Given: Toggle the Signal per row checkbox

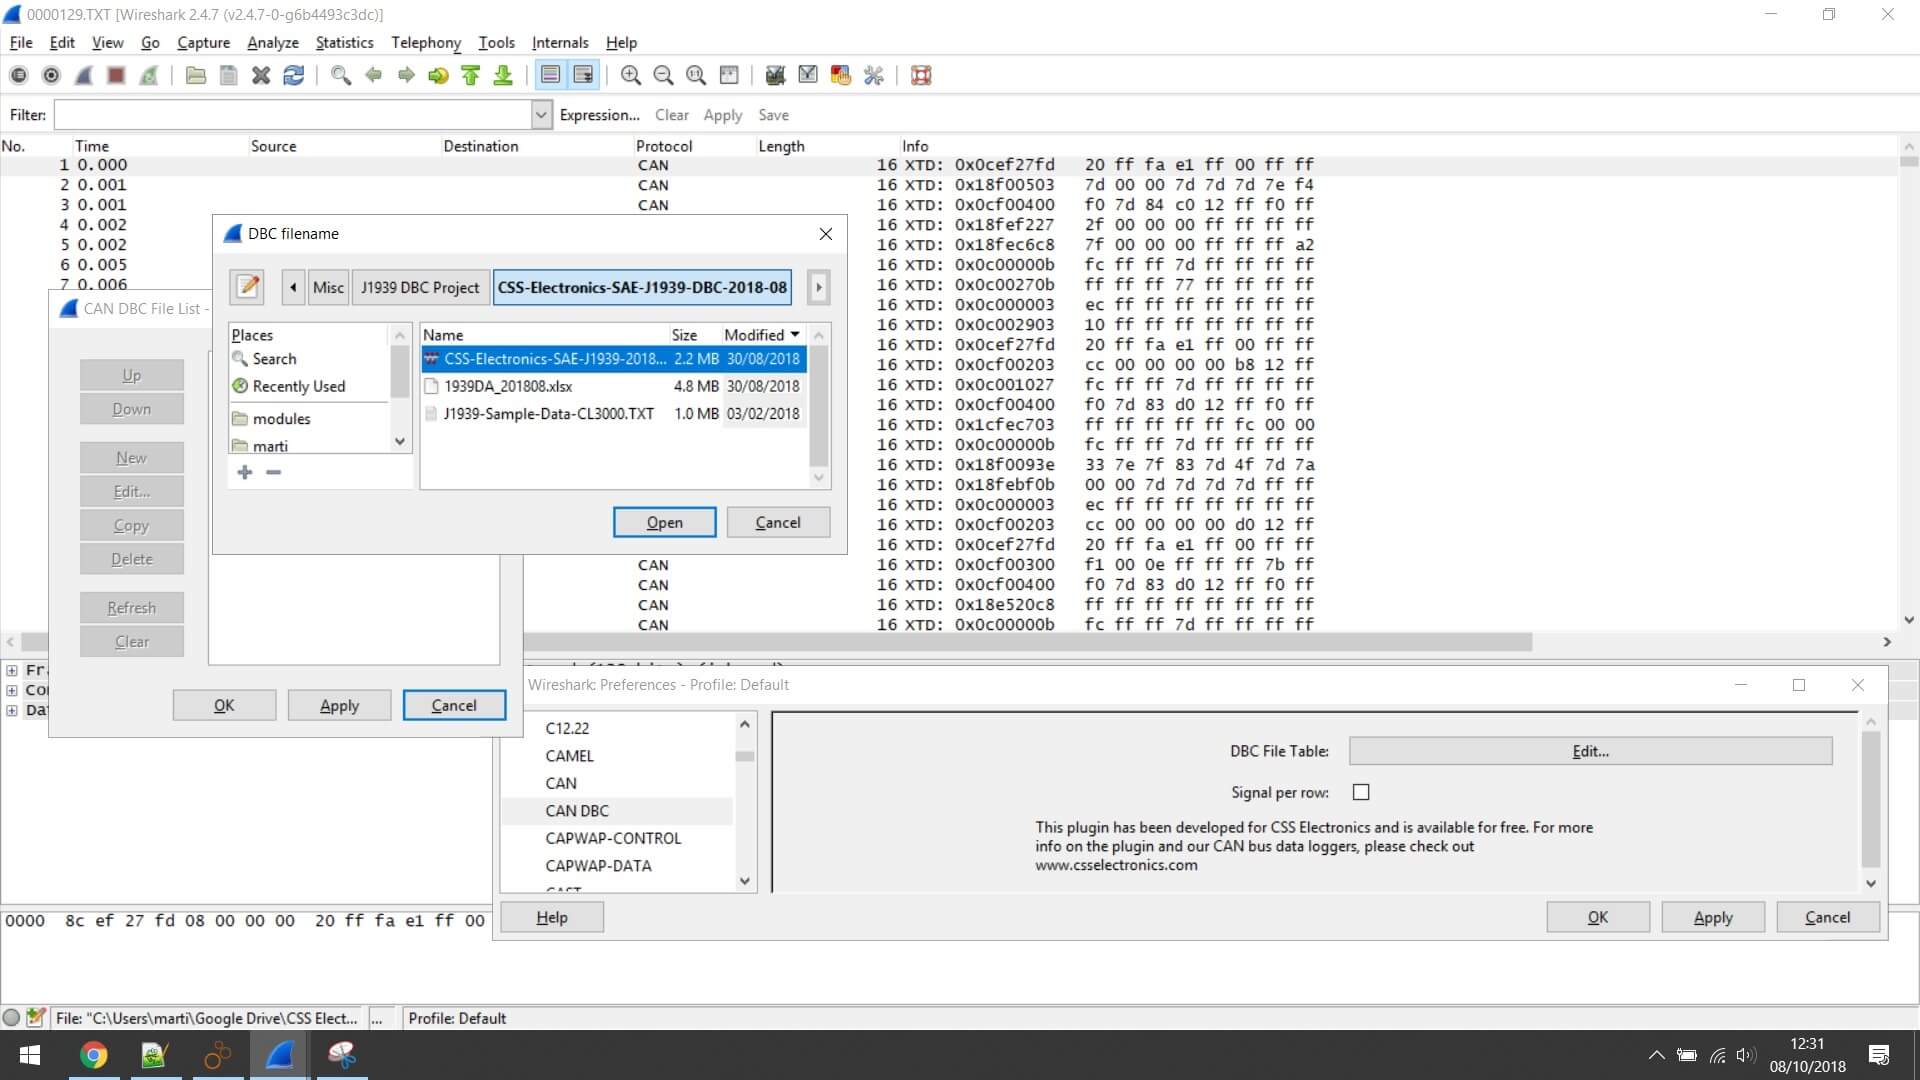Looking at the screenshot, I should pos(1361,793).
